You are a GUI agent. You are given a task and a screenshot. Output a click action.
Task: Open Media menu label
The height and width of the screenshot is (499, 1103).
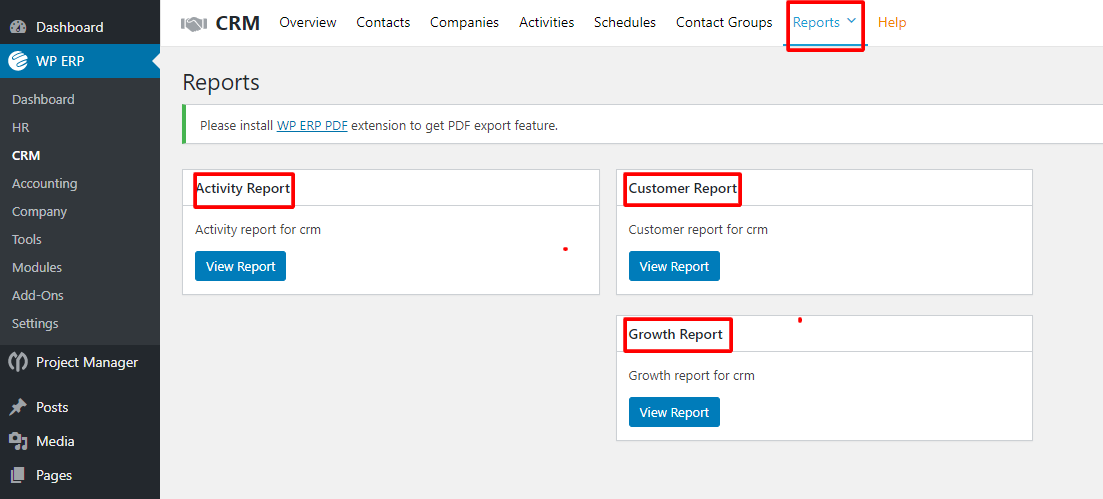(x=55, y=441)
